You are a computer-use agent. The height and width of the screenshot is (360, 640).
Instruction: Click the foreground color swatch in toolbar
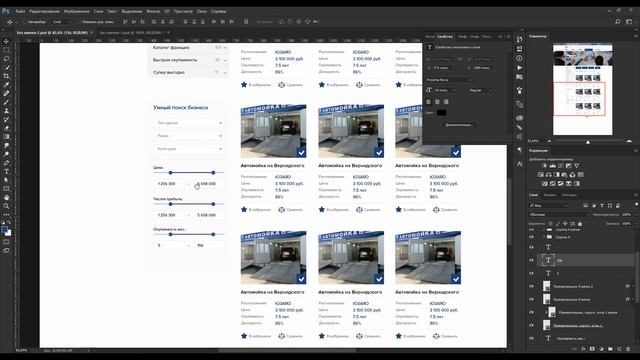point(4,229)
